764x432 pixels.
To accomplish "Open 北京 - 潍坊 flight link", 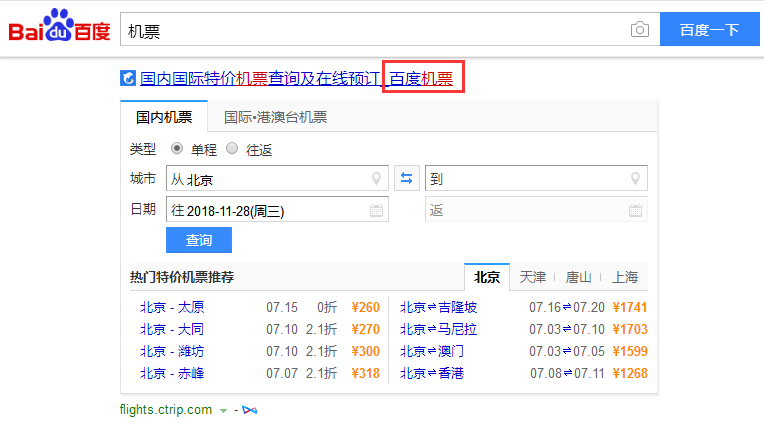I will click(x=172, y=351).
